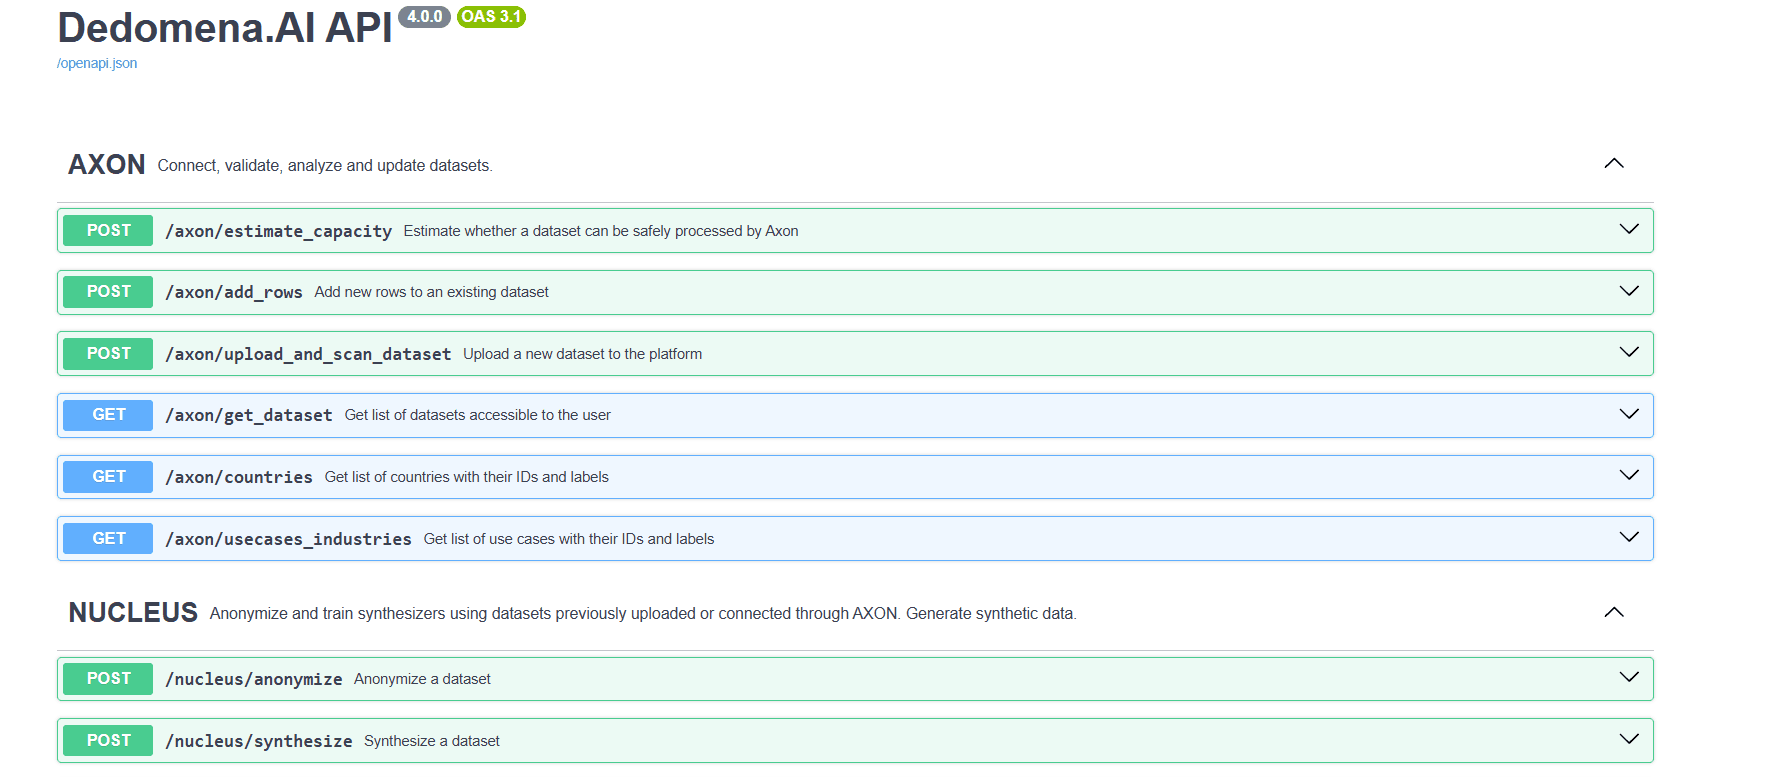The height and width of the screenshot is (777, 1790).
Task: Click POST badge for /axon/estimate_capacity
Action: click(x=108, y=230)
